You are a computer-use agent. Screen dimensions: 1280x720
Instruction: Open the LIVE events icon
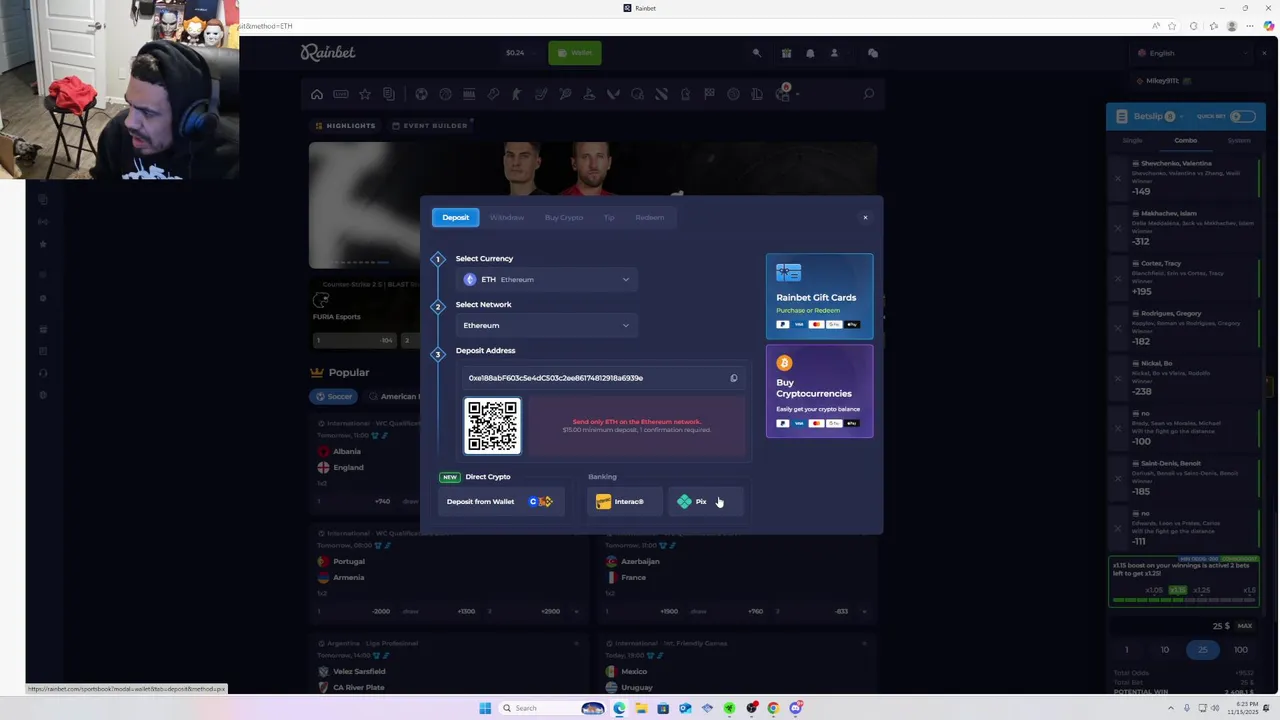click(341, 94)
